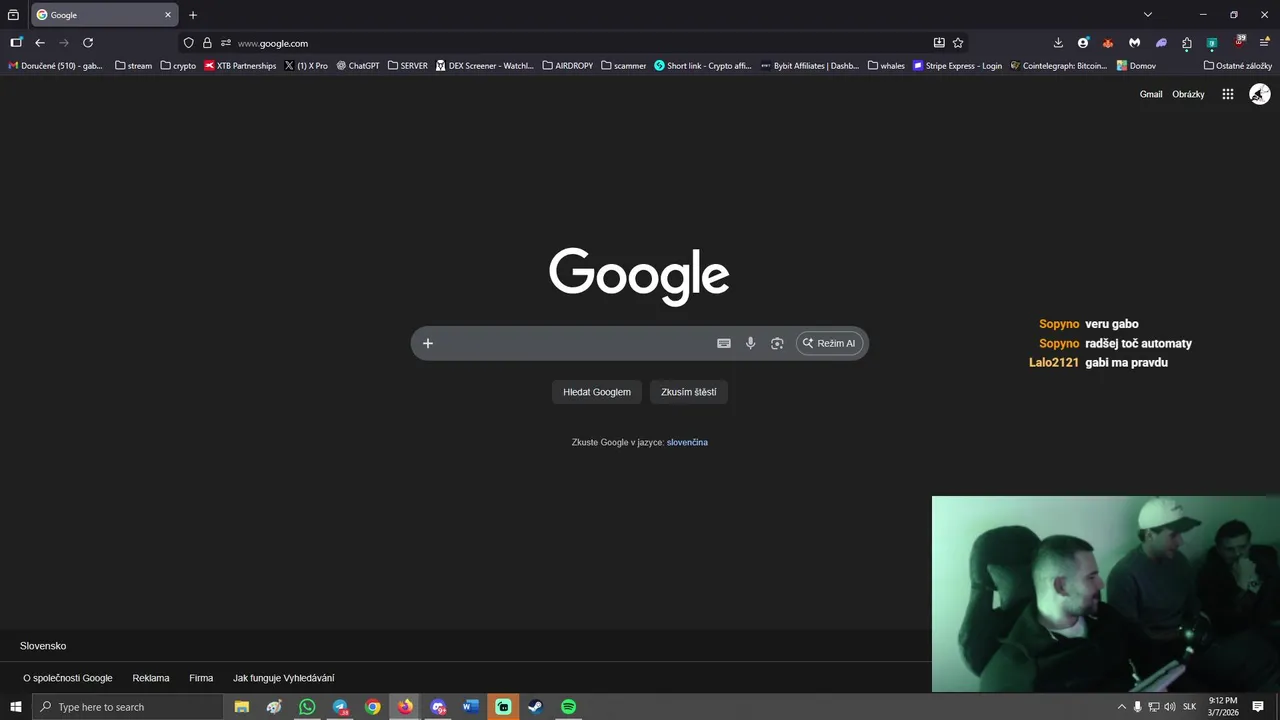Open Malwarebytes extension icon
Screen dimensions: 1280x720
click(1135, 43)
